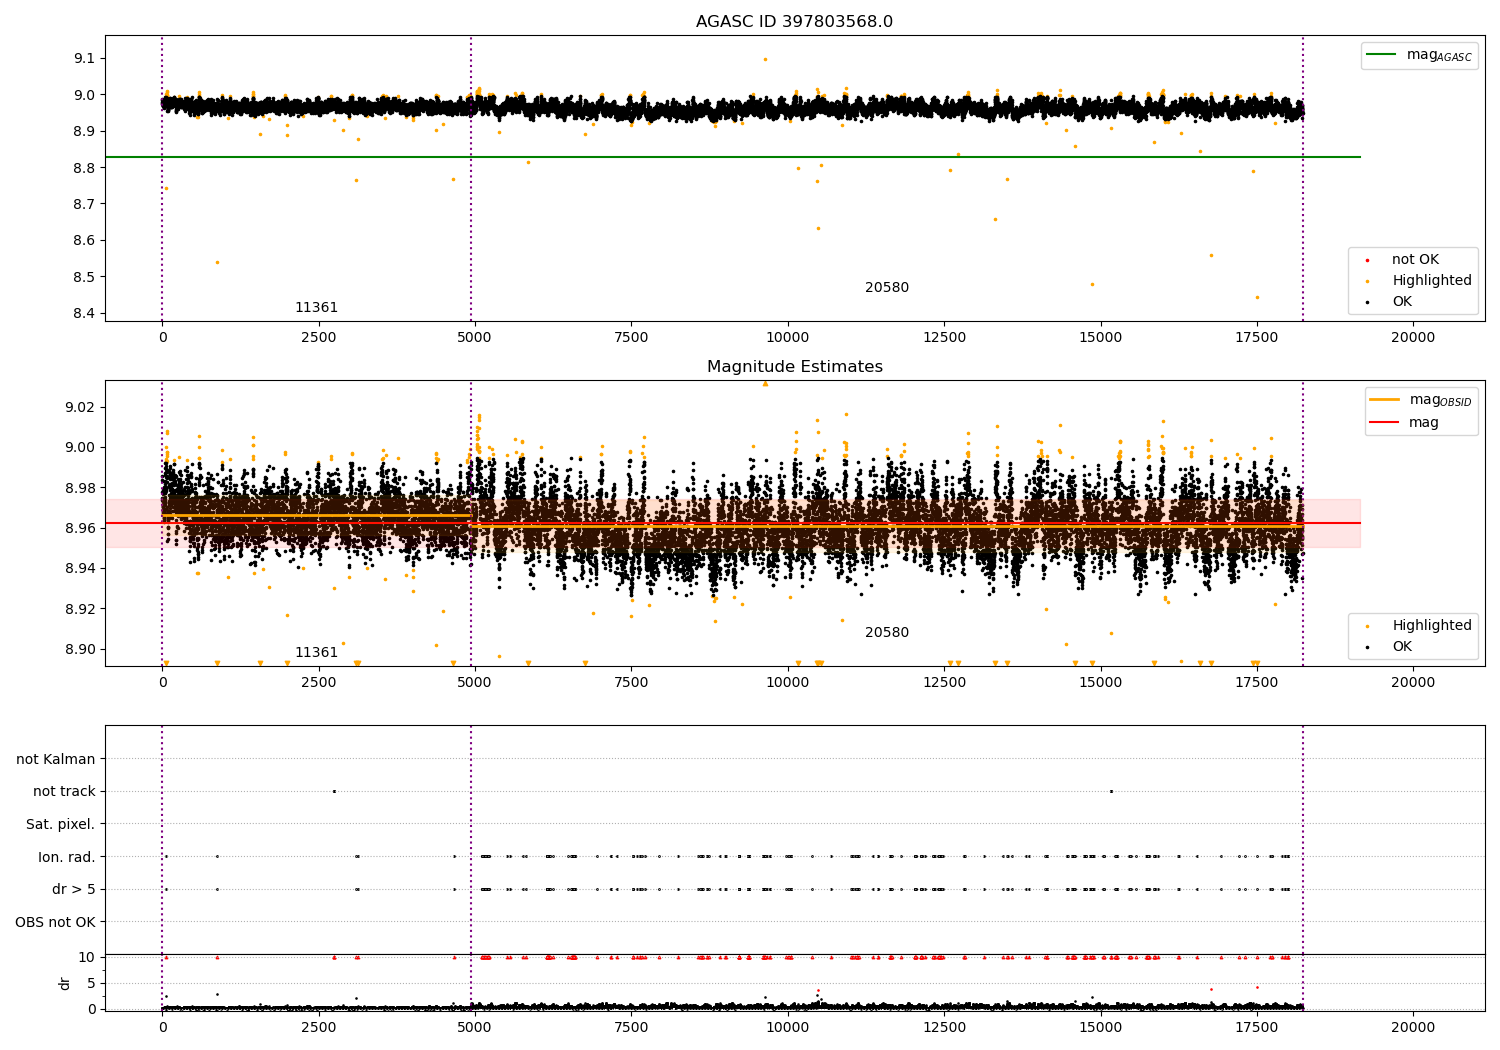
Task: Click the 'Sat. pixel.' row label
Action: point(61,824)
